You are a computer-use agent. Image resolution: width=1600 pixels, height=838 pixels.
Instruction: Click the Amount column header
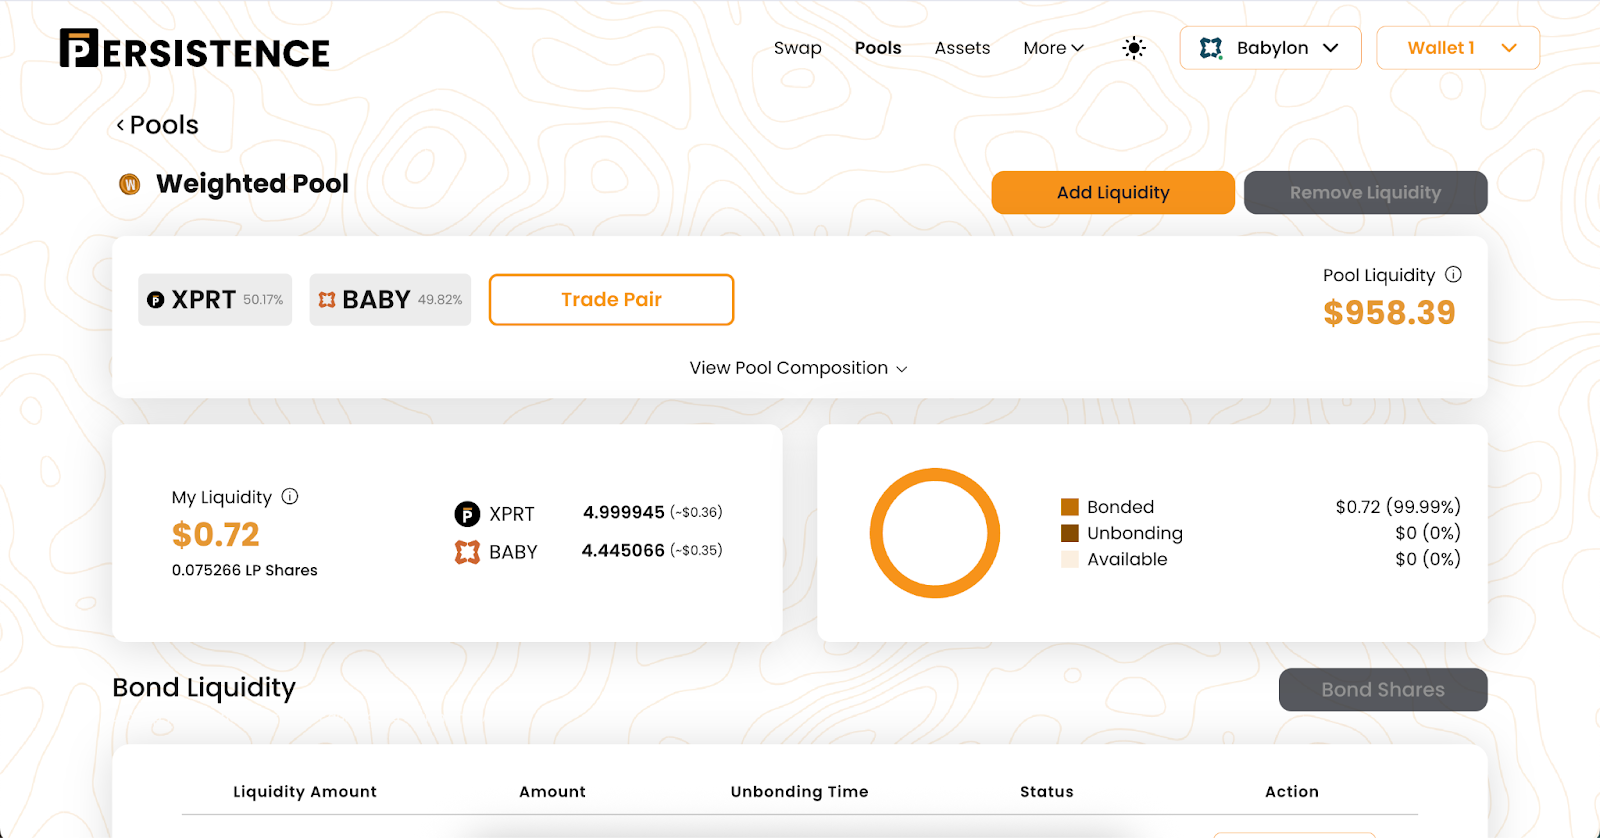point(552,792)
